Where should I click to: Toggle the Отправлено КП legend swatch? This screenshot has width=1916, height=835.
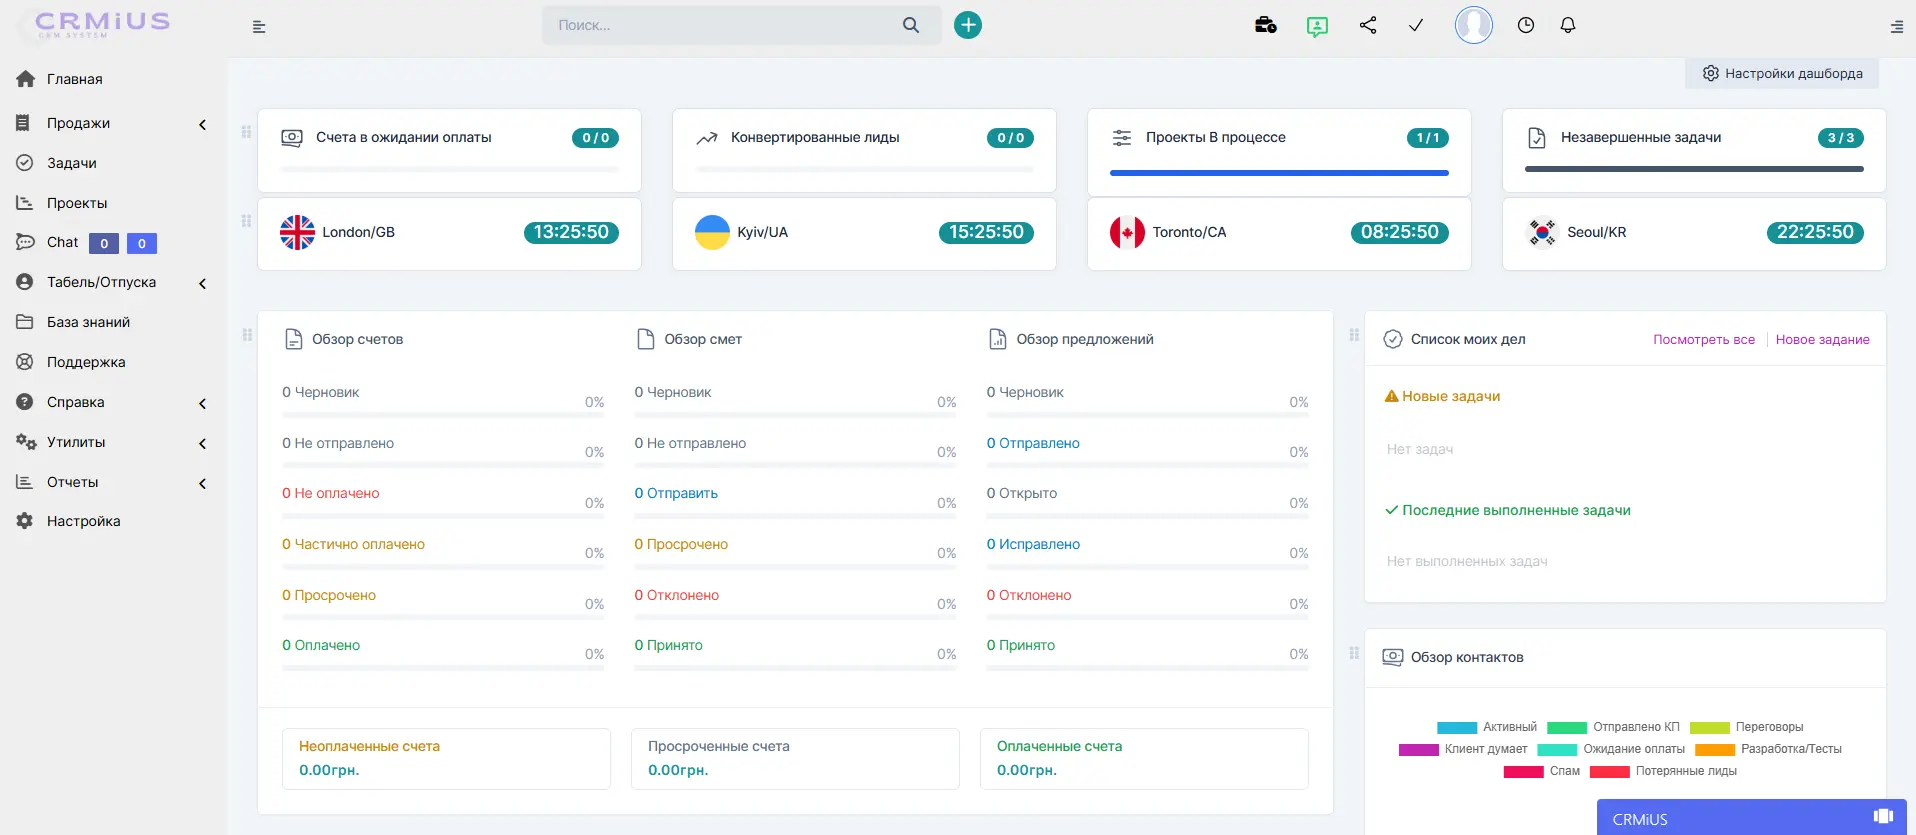pyautogui.click(x=1567, y=728)
